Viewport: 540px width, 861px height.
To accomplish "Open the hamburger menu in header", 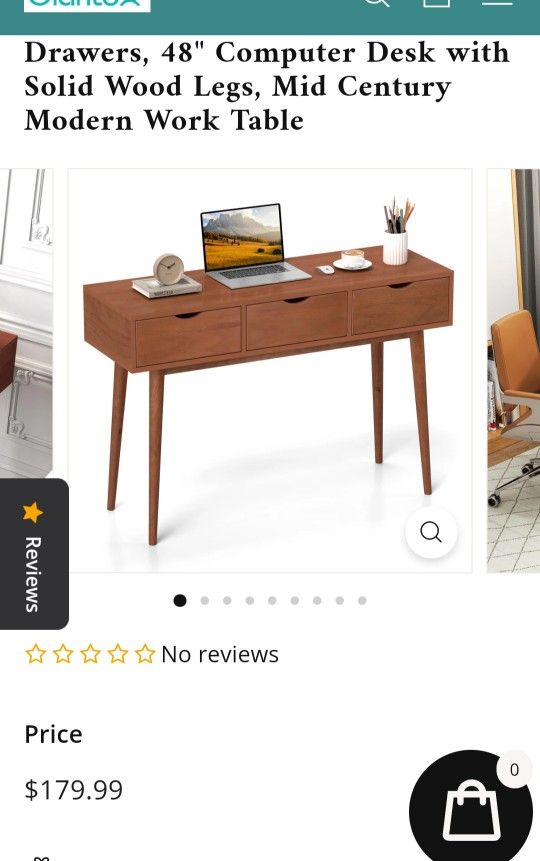I will (x=497, y=2).
